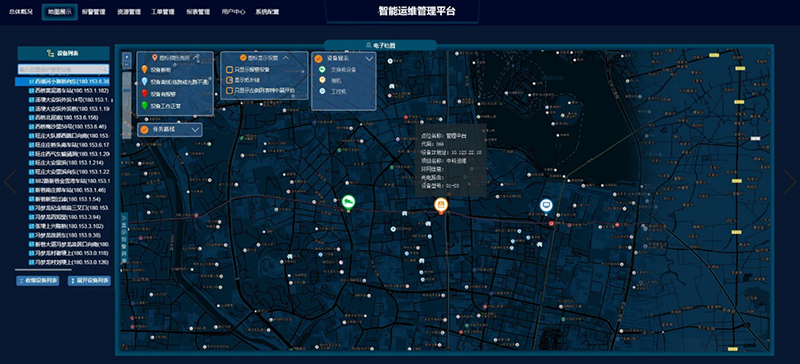Image resolution: width=800 pixels, height=364 pixels.
Task: Click the green vehicle marker on map
Action: (348, 203)
